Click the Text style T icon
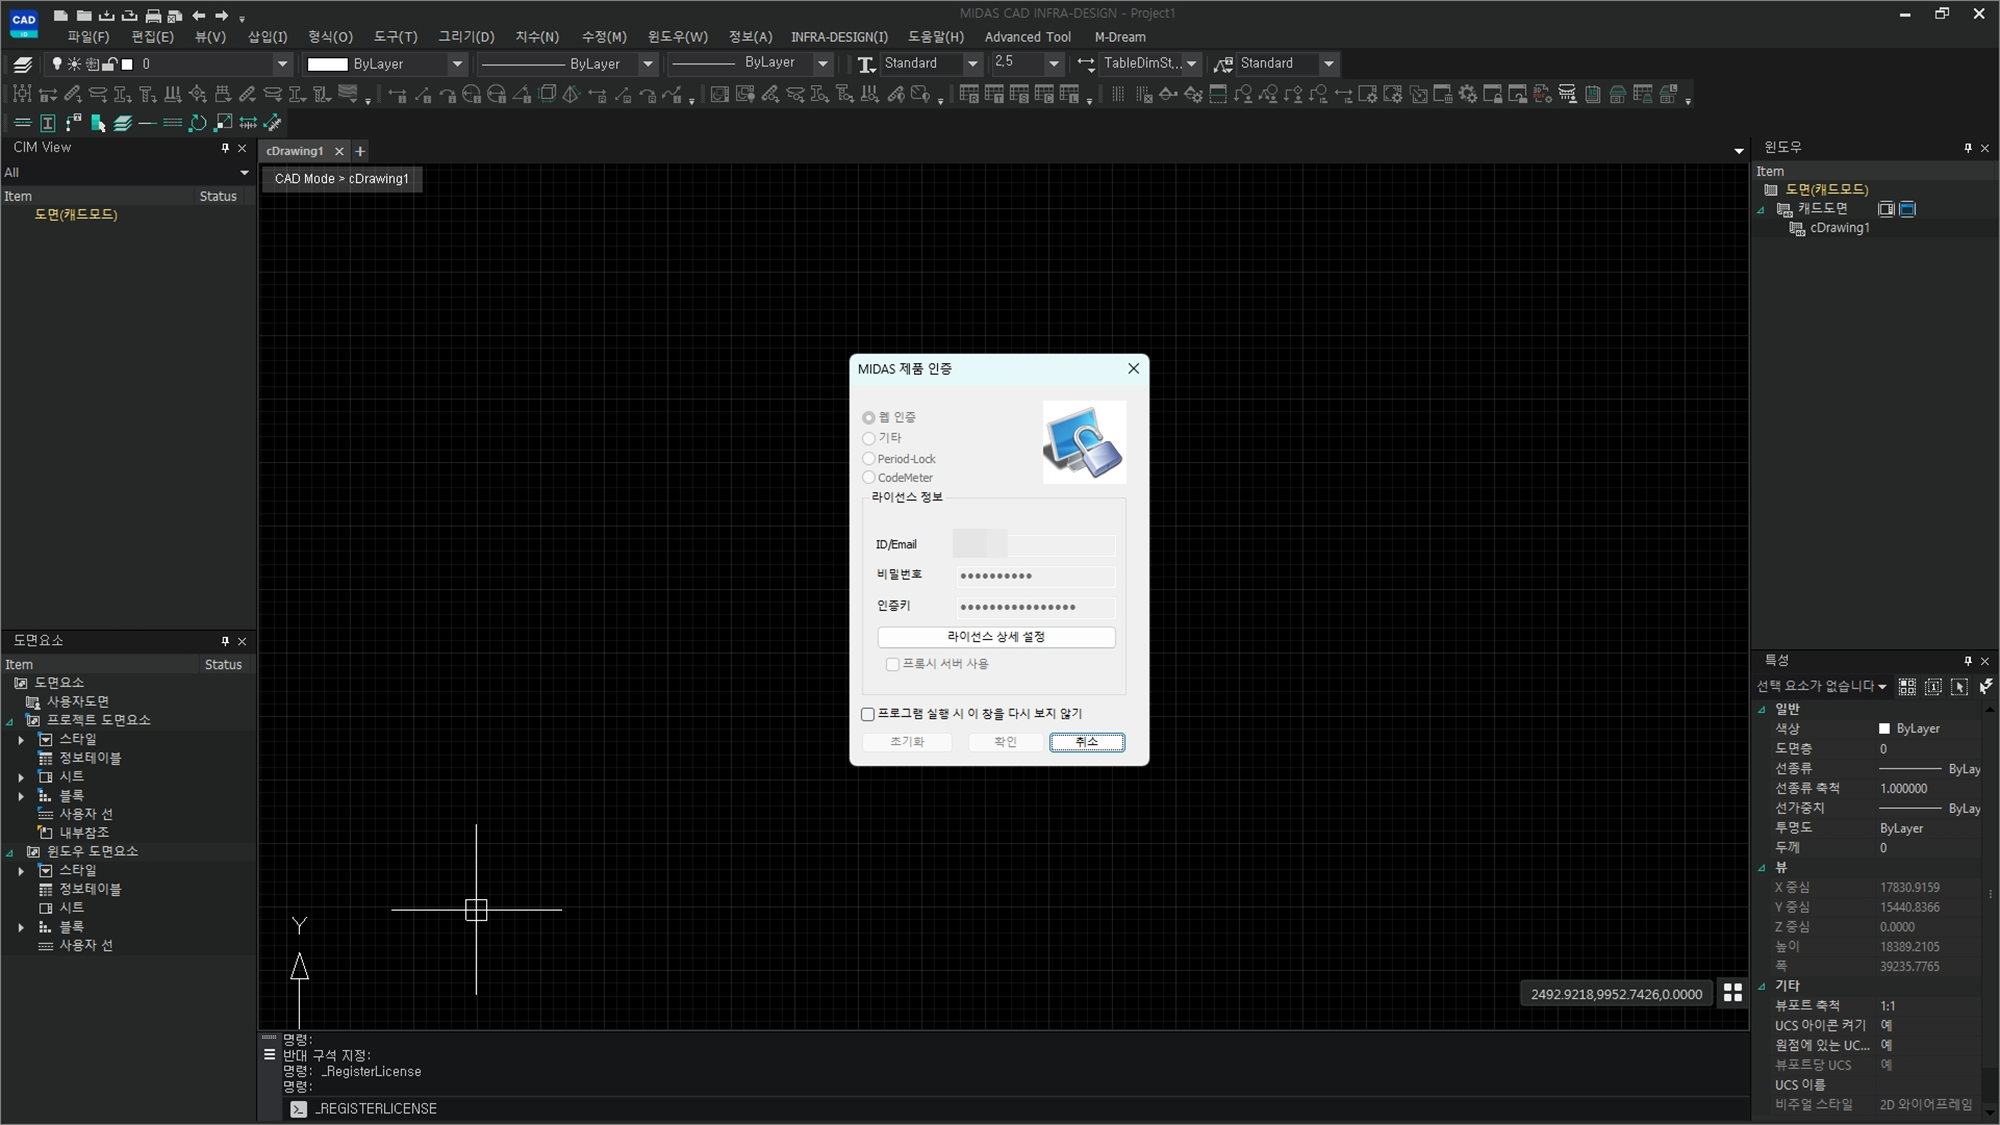This screenshot has width=2000, height=1125. pos(866,64)
